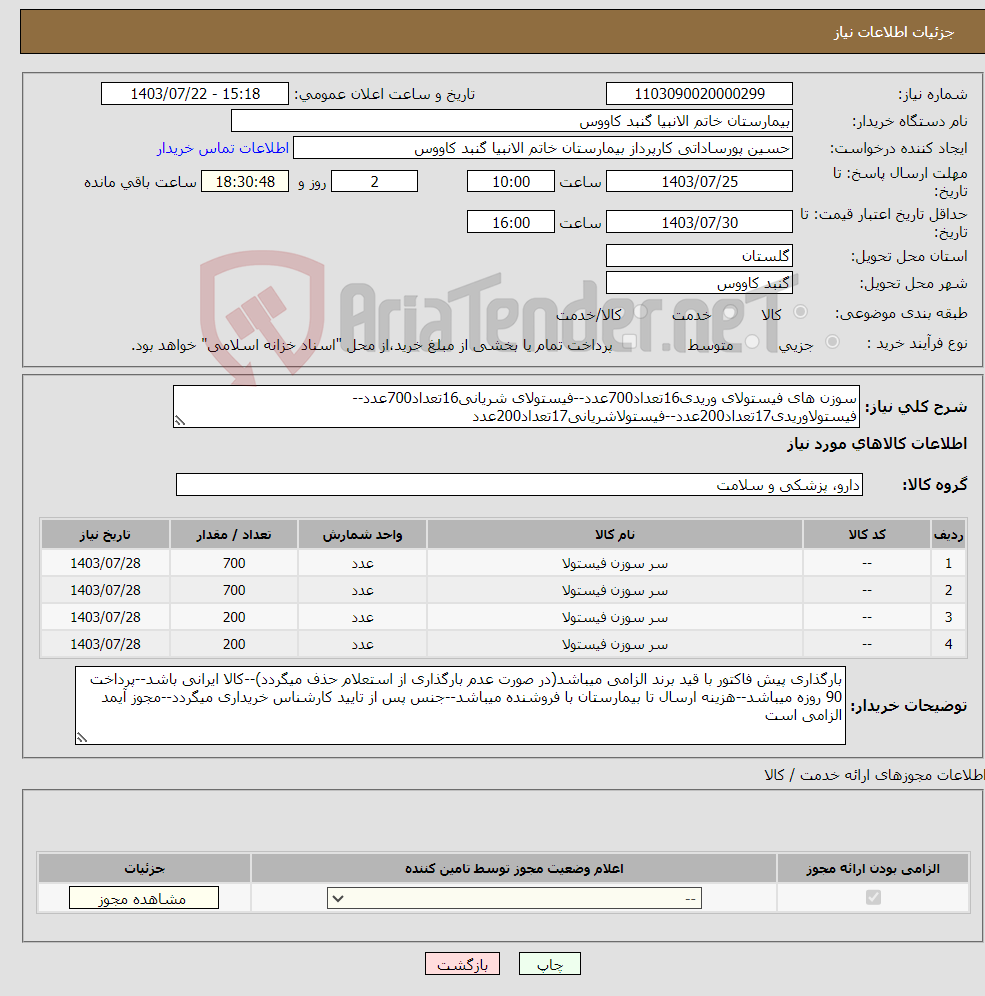Click the buyer notes textarea
985x996 pixels.
click(460, 705)
